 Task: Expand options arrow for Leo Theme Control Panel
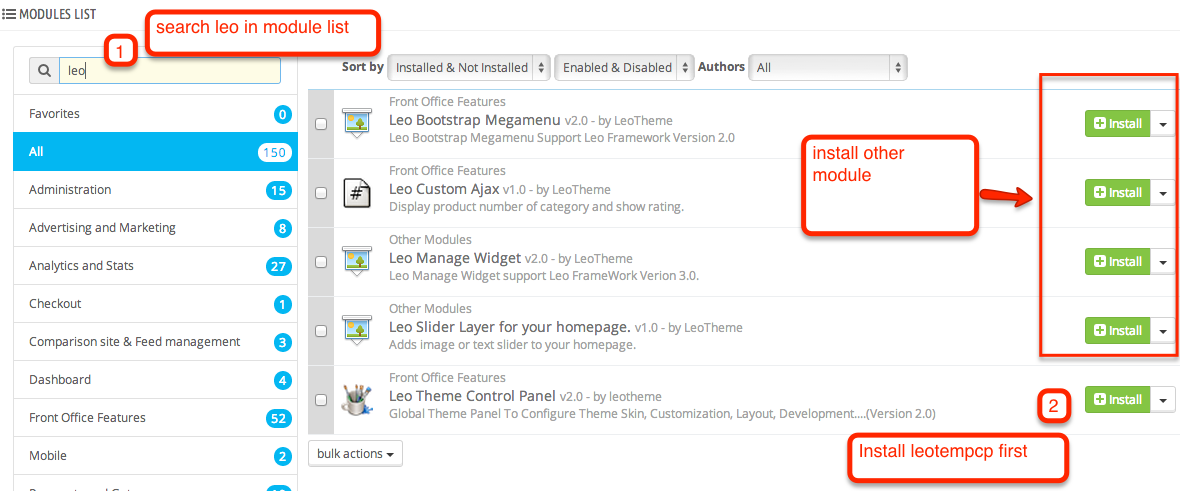(1163, 399)
